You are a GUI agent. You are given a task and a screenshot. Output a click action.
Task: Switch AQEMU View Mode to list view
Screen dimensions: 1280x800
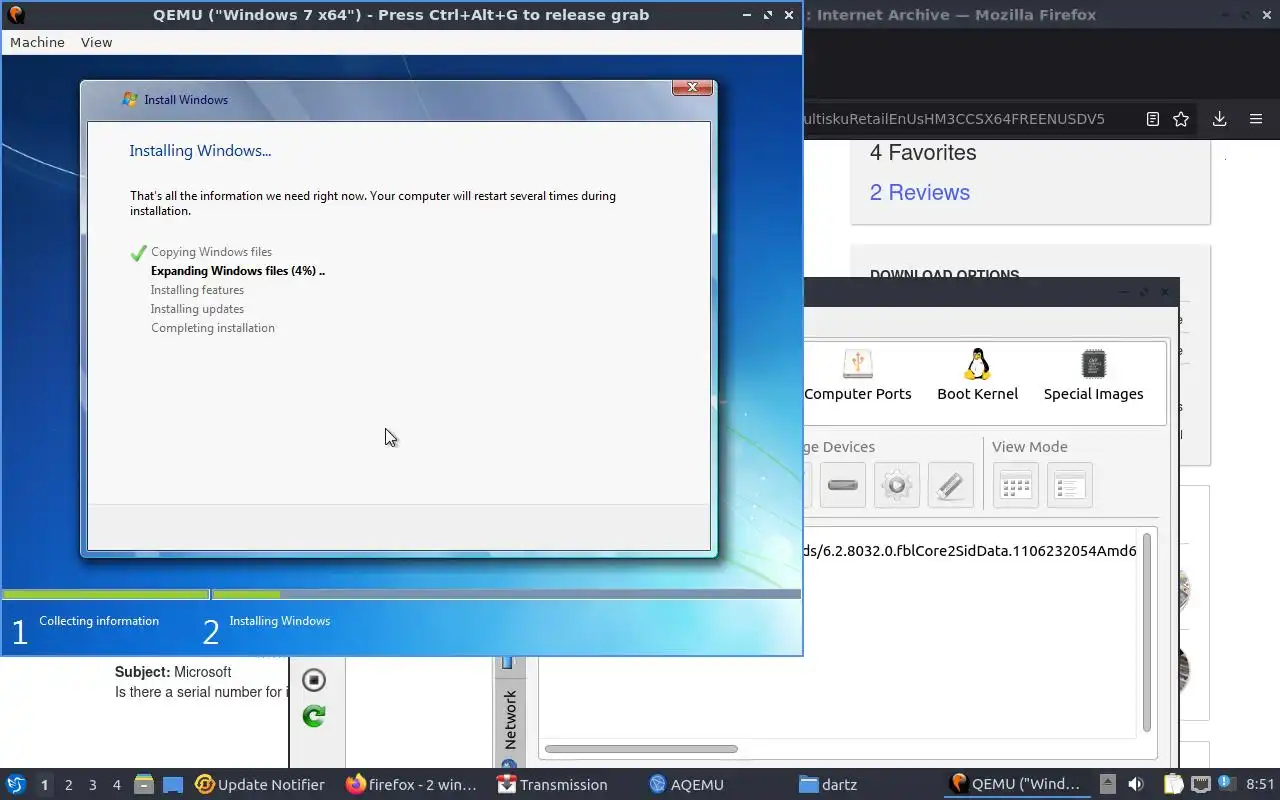point(1070,486)
